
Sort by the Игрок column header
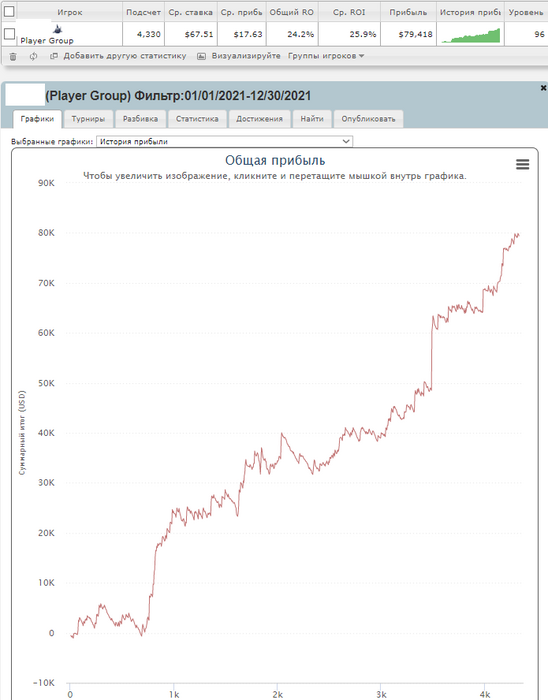pyautogui.click(x=70, y=12)
